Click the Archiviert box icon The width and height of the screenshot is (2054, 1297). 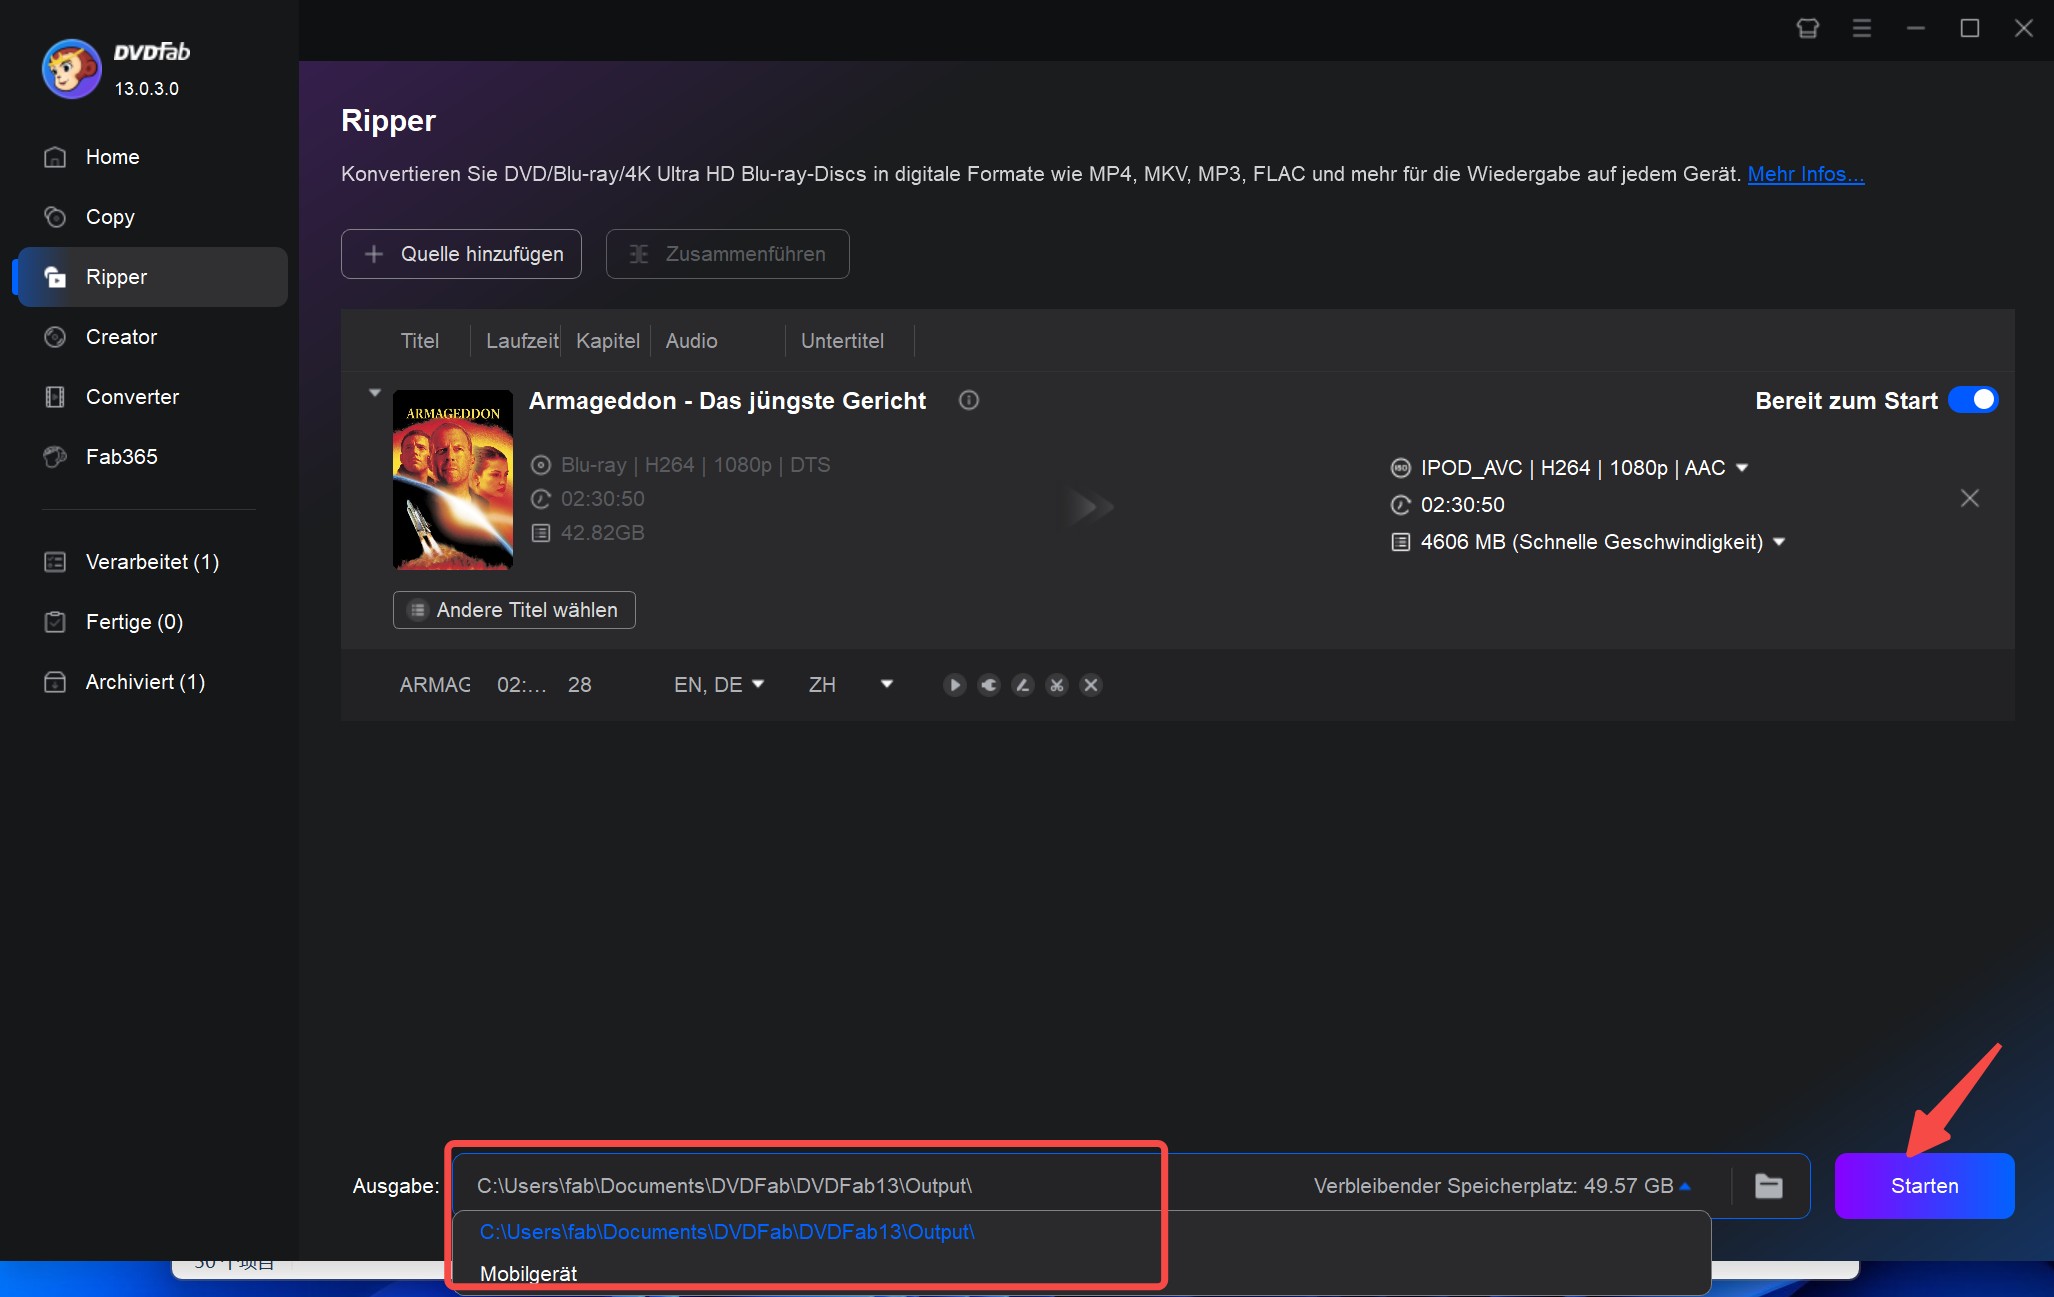[x=55, y=682]
